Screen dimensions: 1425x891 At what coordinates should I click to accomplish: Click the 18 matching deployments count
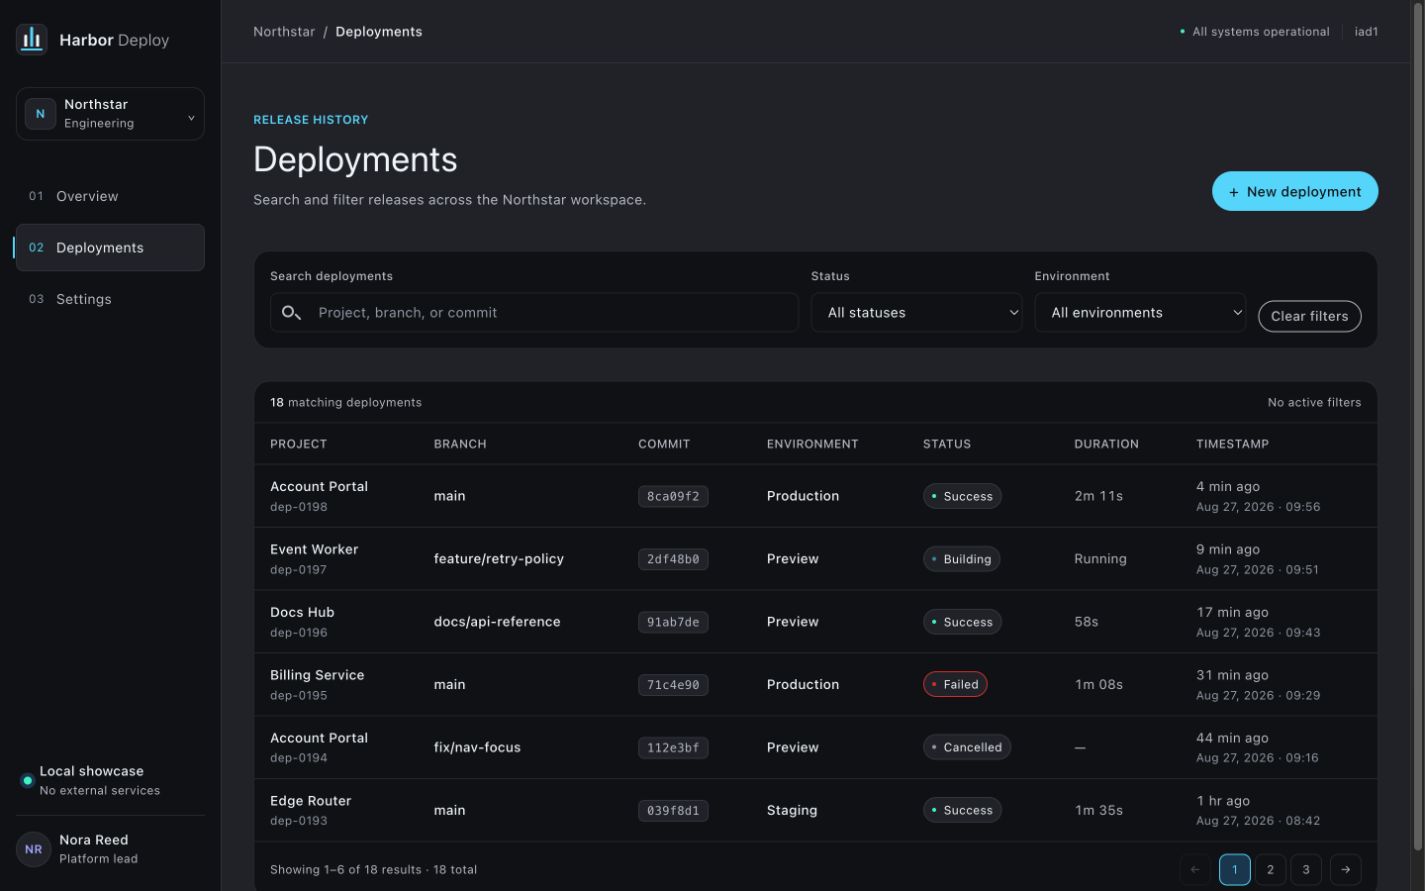346,402
